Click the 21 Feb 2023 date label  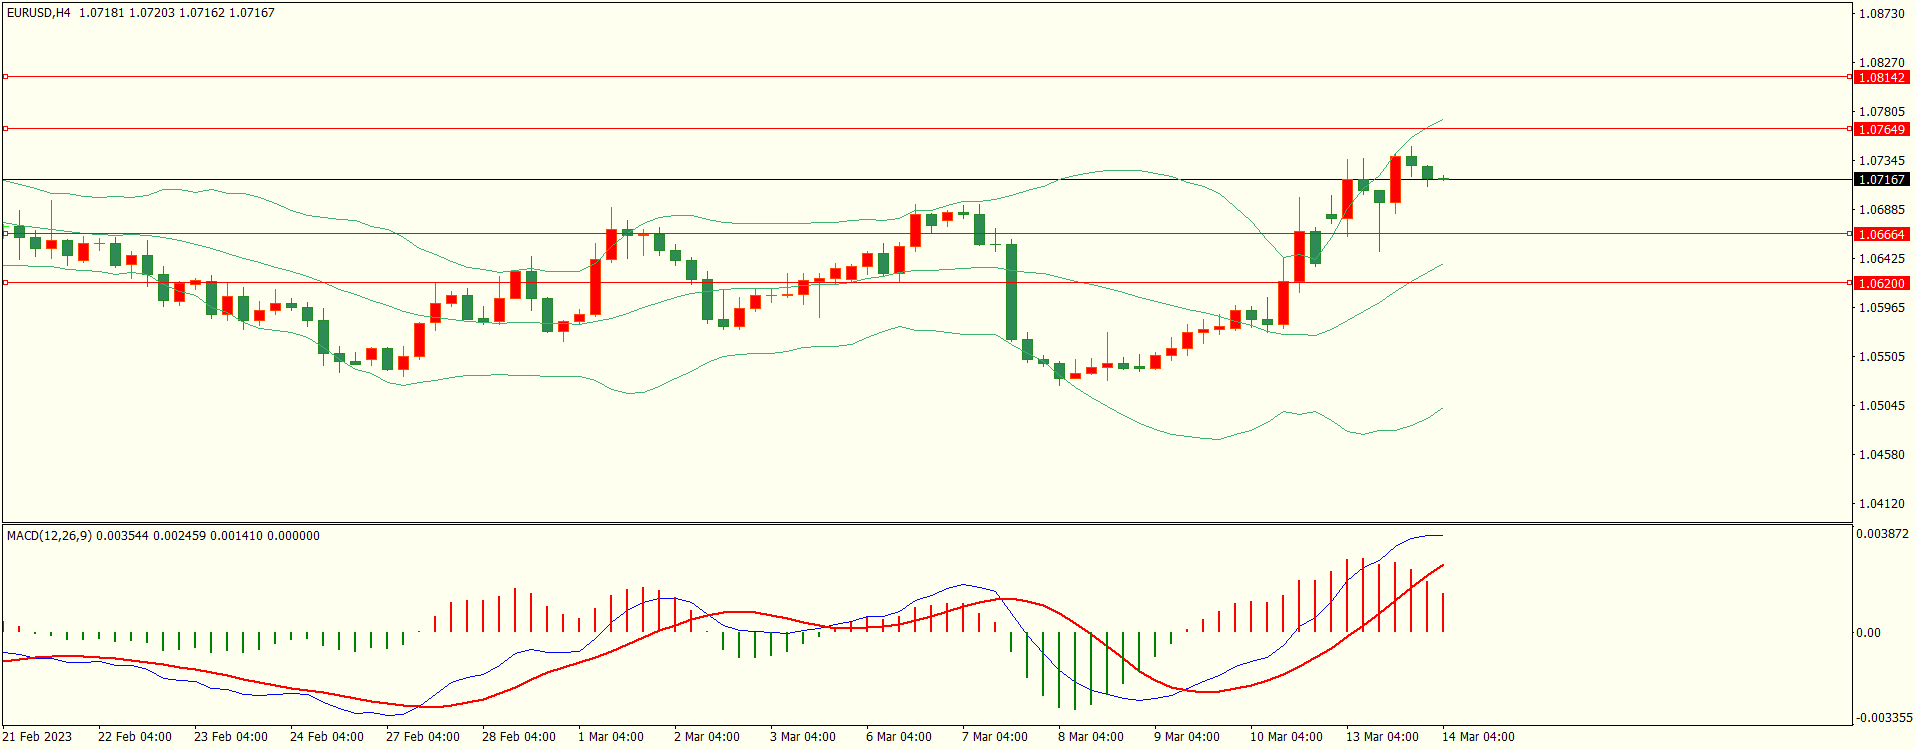[x=38, y=737]
